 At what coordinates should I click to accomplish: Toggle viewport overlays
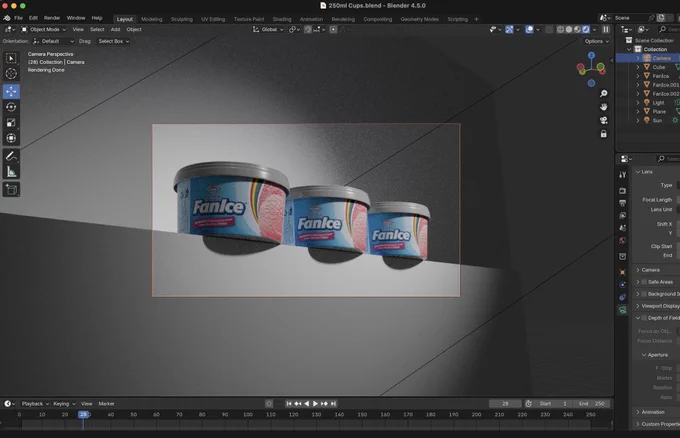(x=530, y=29)
